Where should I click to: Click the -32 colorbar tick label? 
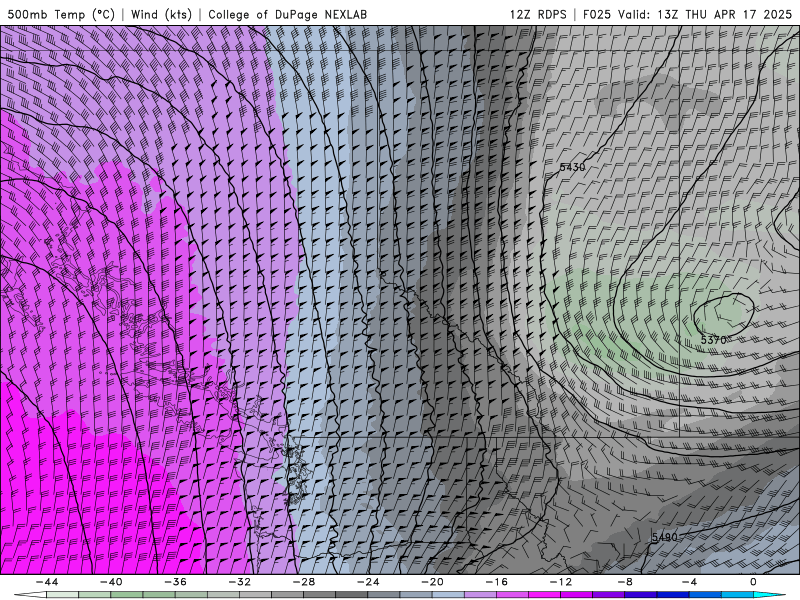click(240, 582)
